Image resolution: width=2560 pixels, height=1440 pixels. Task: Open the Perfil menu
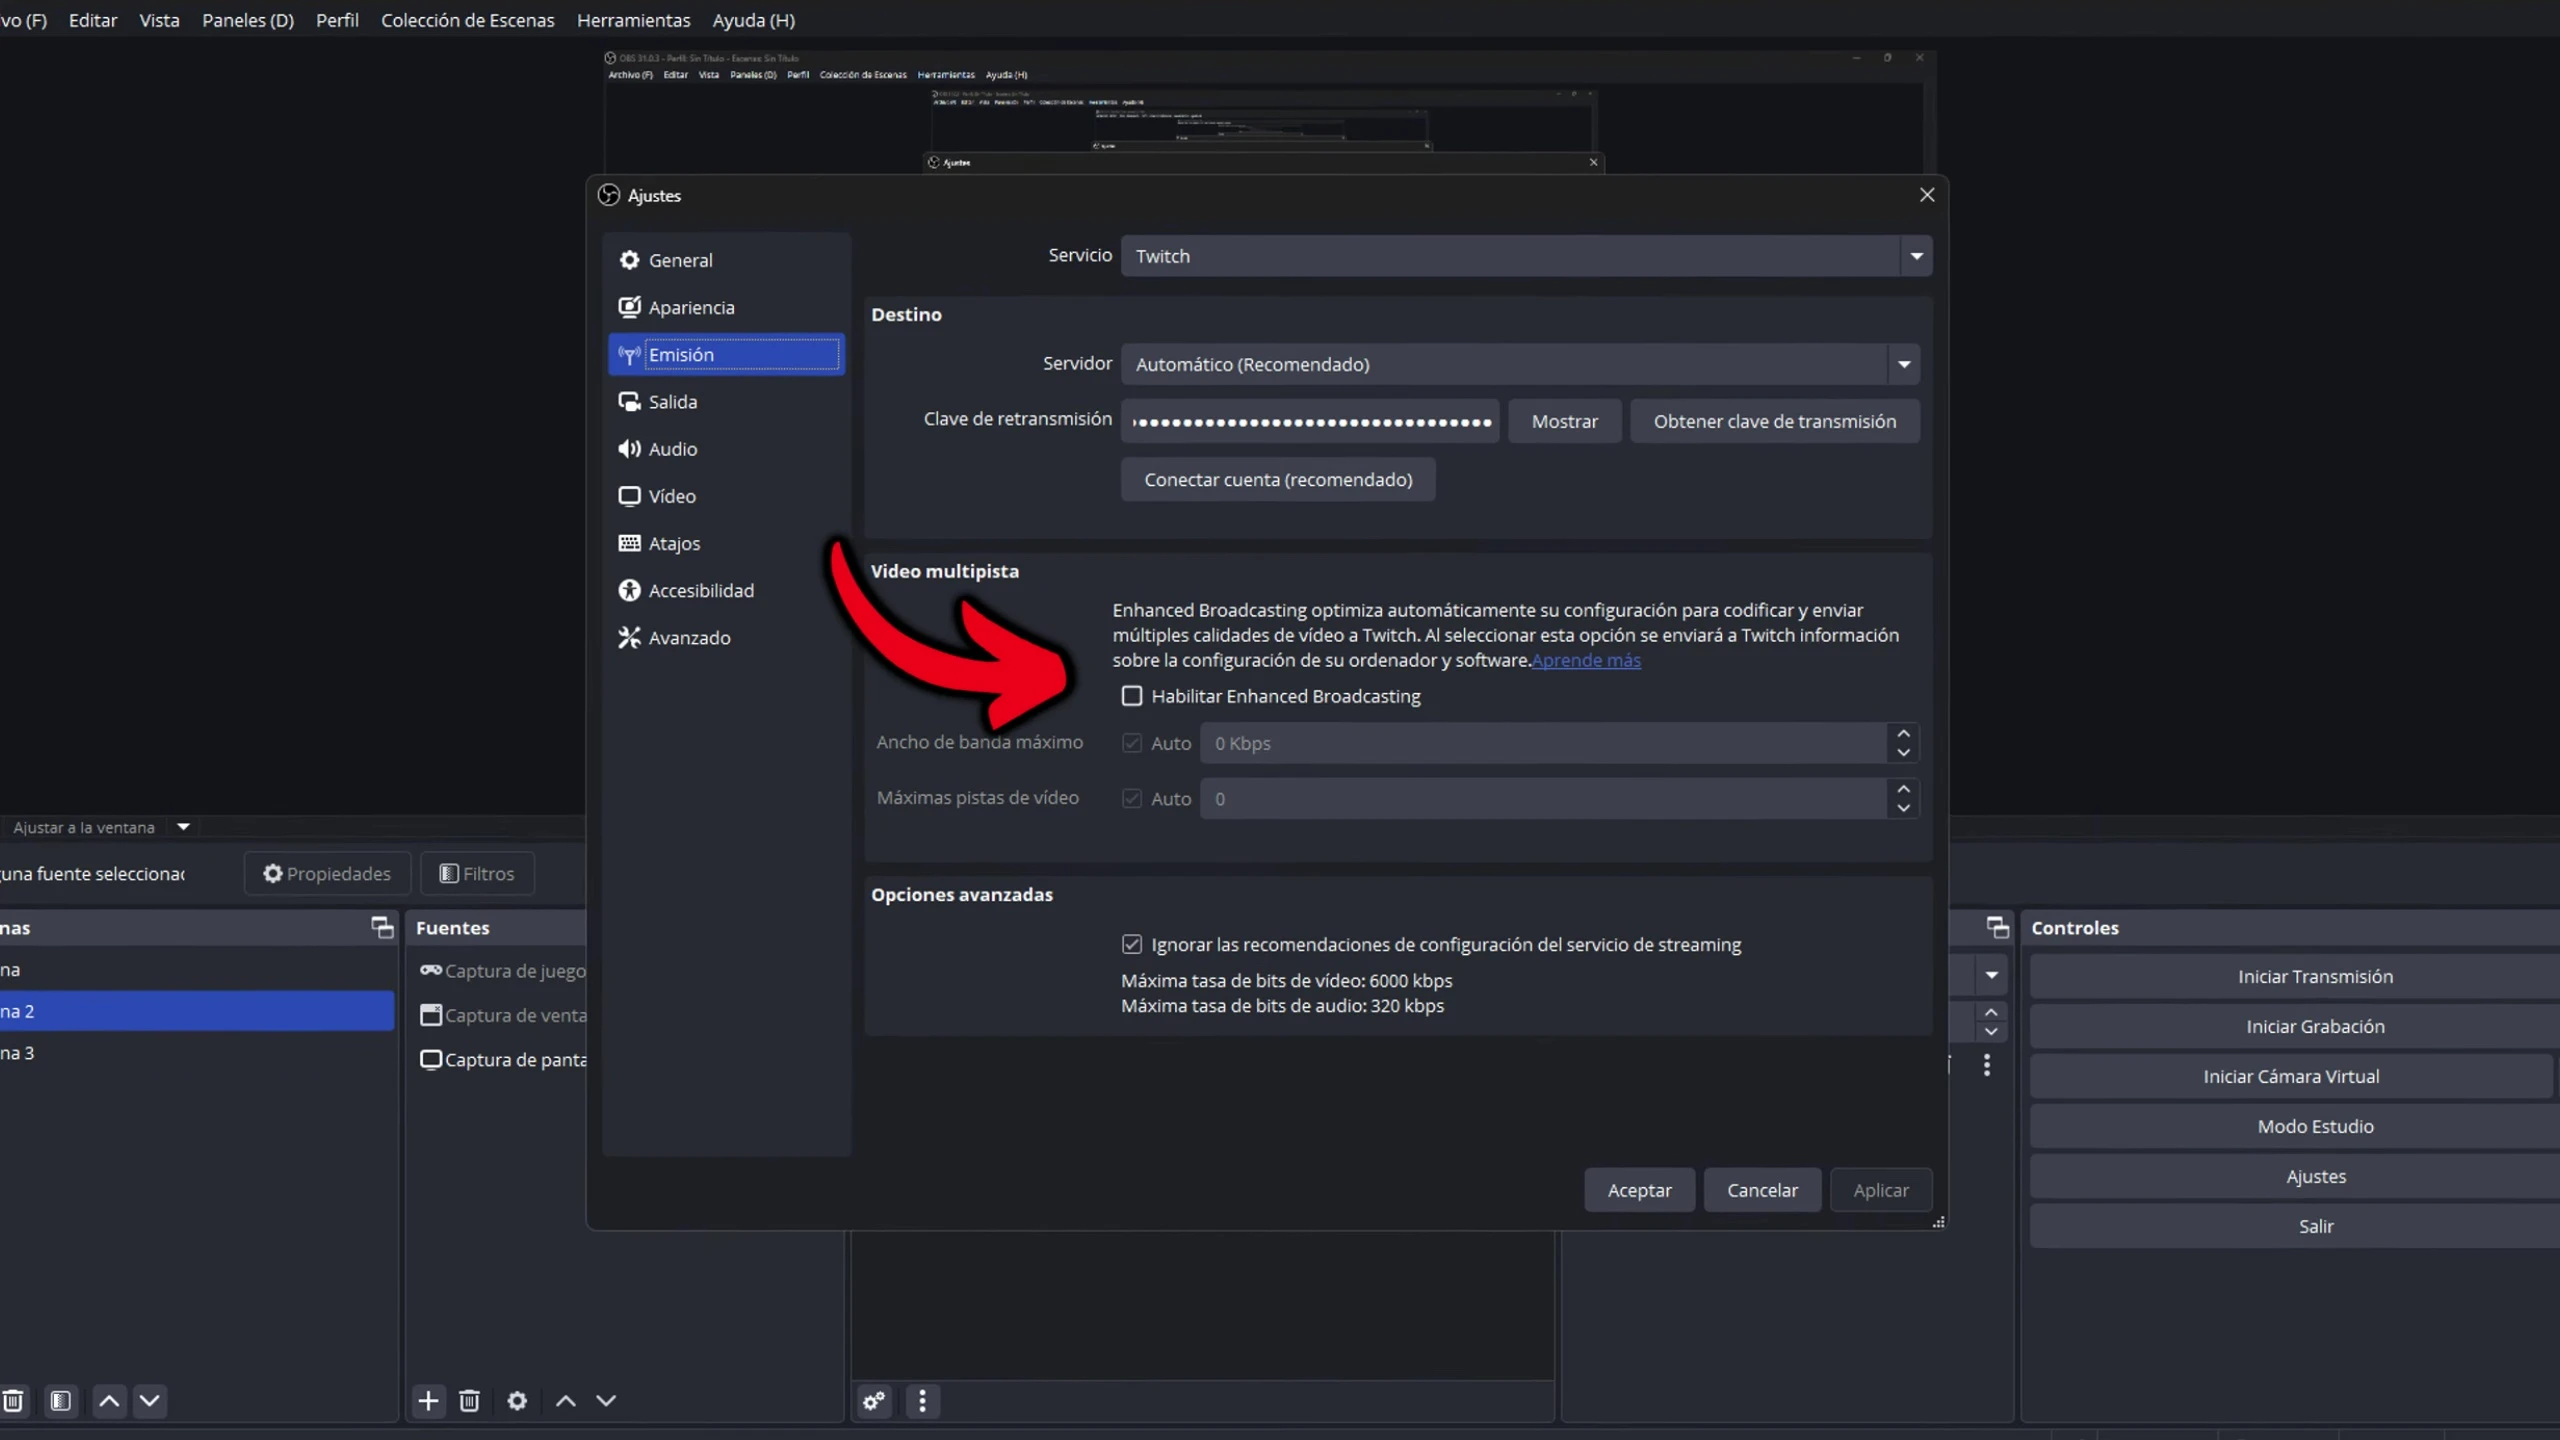tap(337, 20)
